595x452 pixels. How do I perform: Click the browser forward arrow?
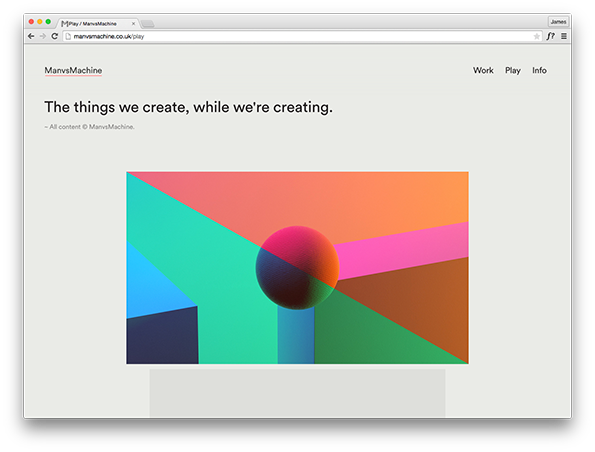(x=43, y=36)
